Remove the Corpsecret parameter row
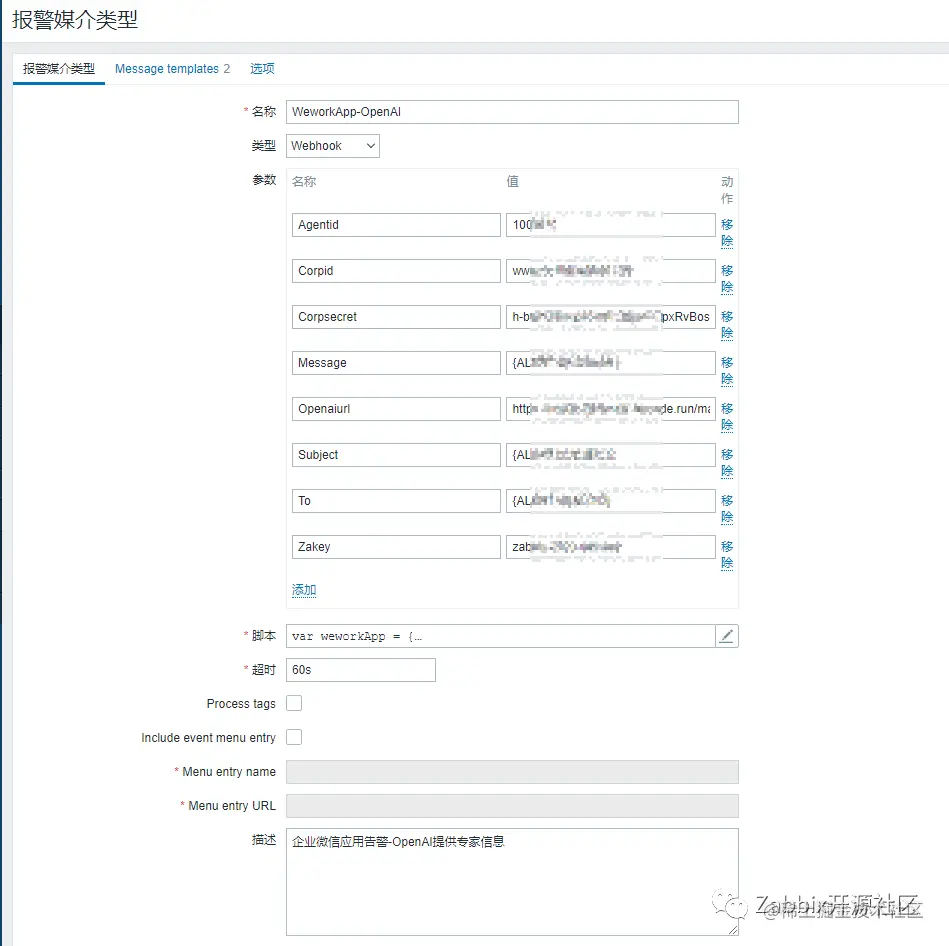The width and height of the screenshot is (949, 946). coord(727,325)
